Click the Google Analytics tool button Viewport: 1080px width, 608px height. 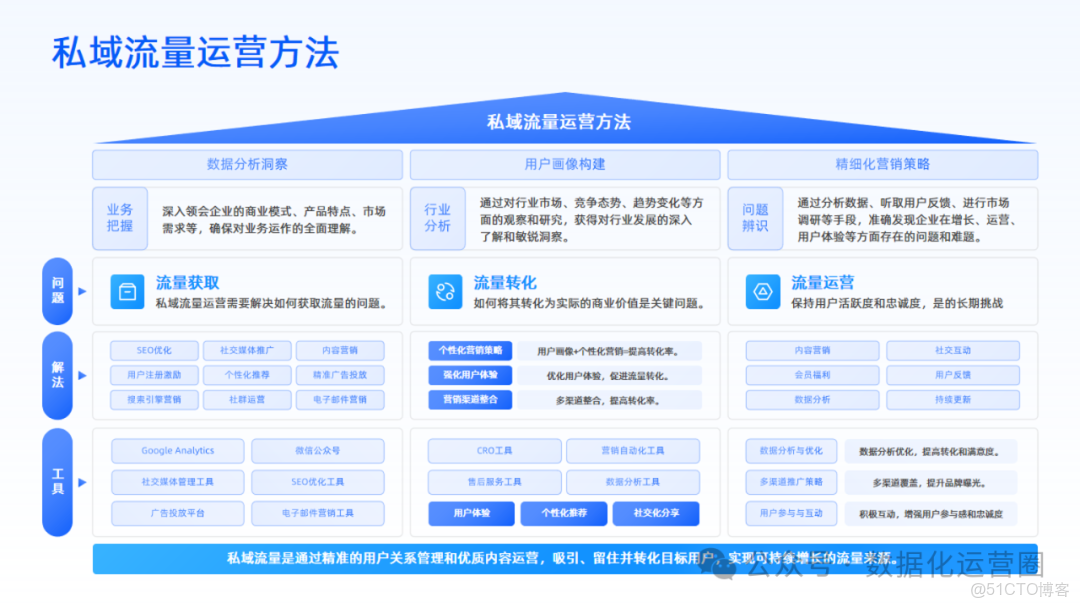click(177, 450)
